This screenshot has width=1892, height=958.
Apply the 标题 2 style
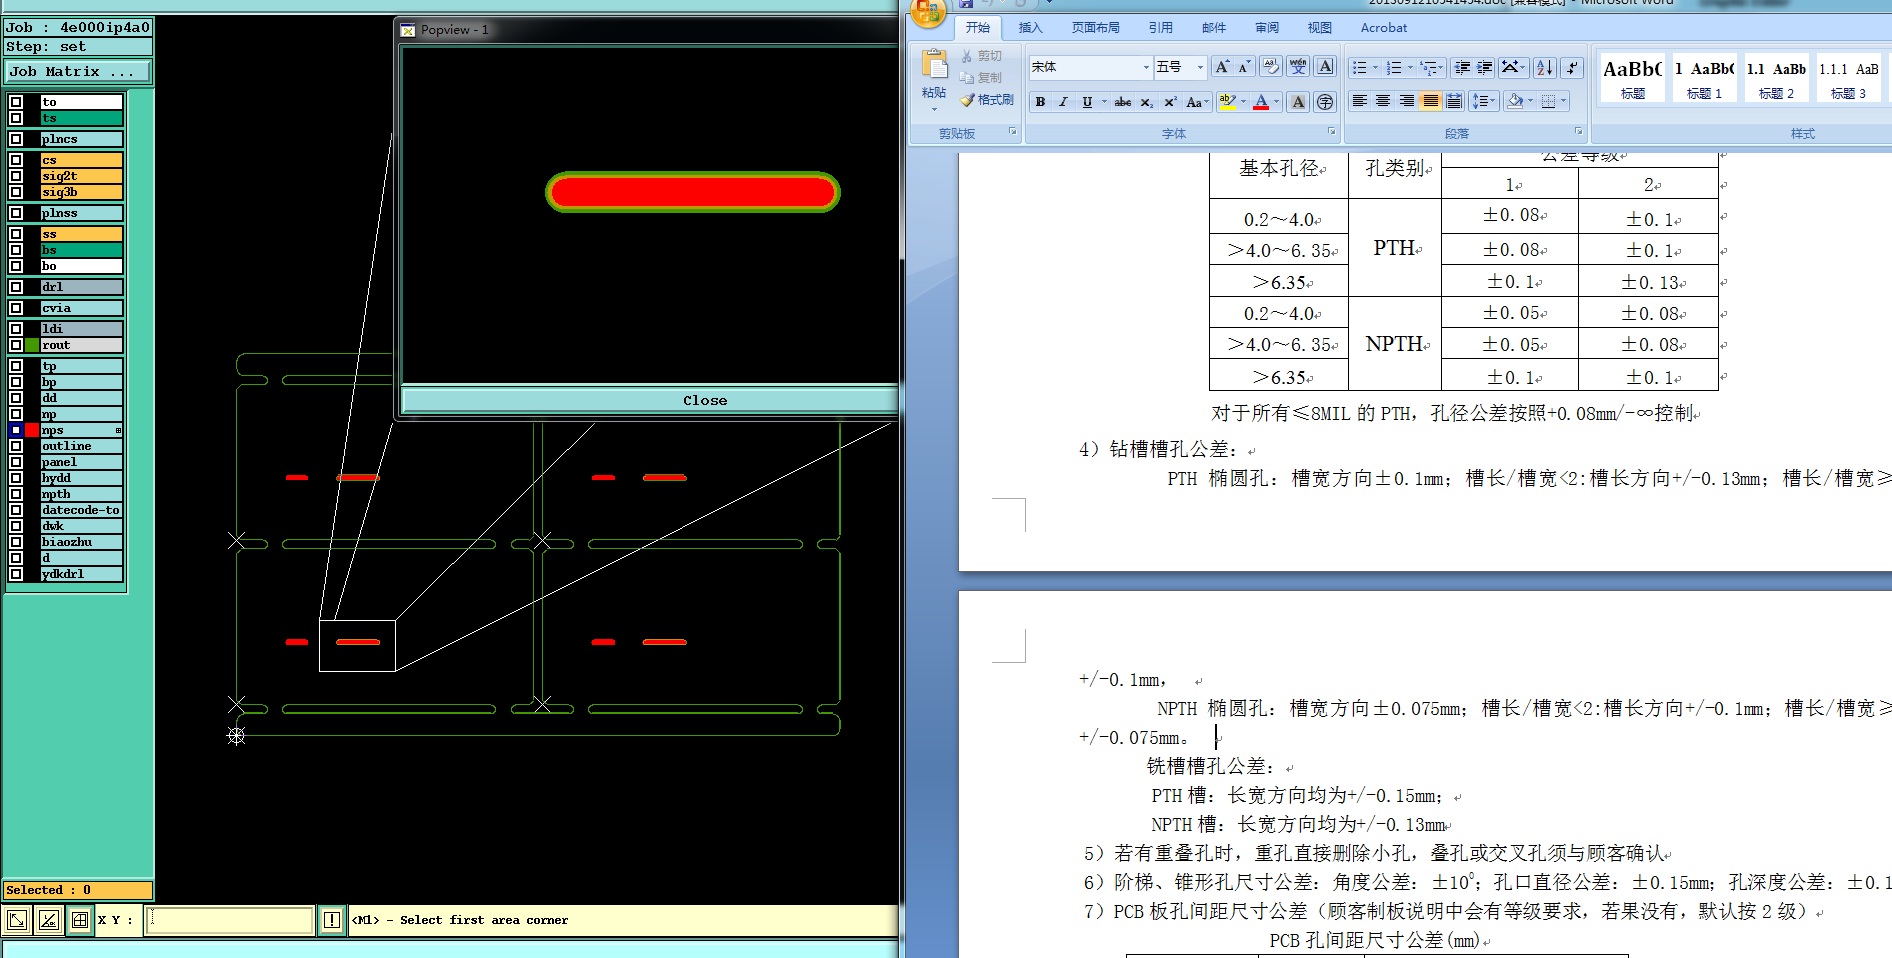click(x=1776, y=78)
